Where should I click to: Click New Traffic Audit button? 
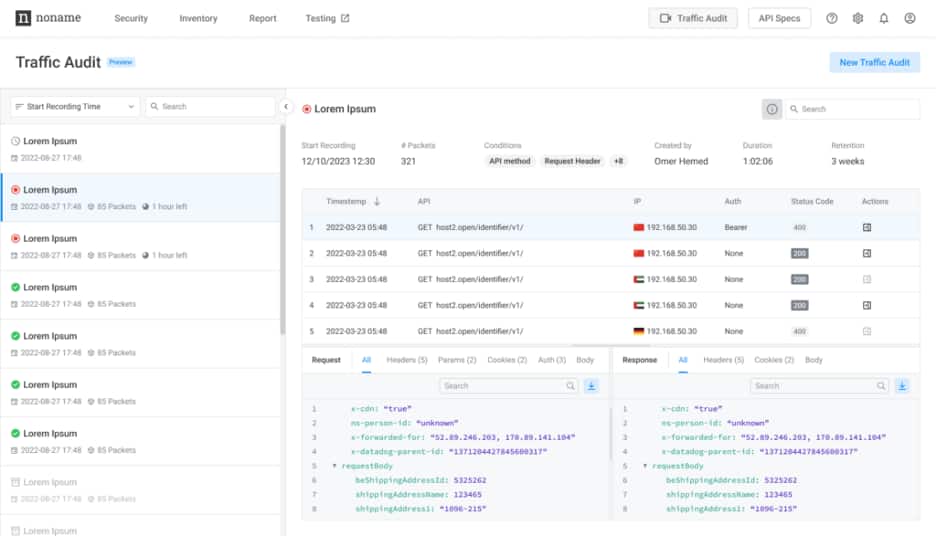pos(874,62)
